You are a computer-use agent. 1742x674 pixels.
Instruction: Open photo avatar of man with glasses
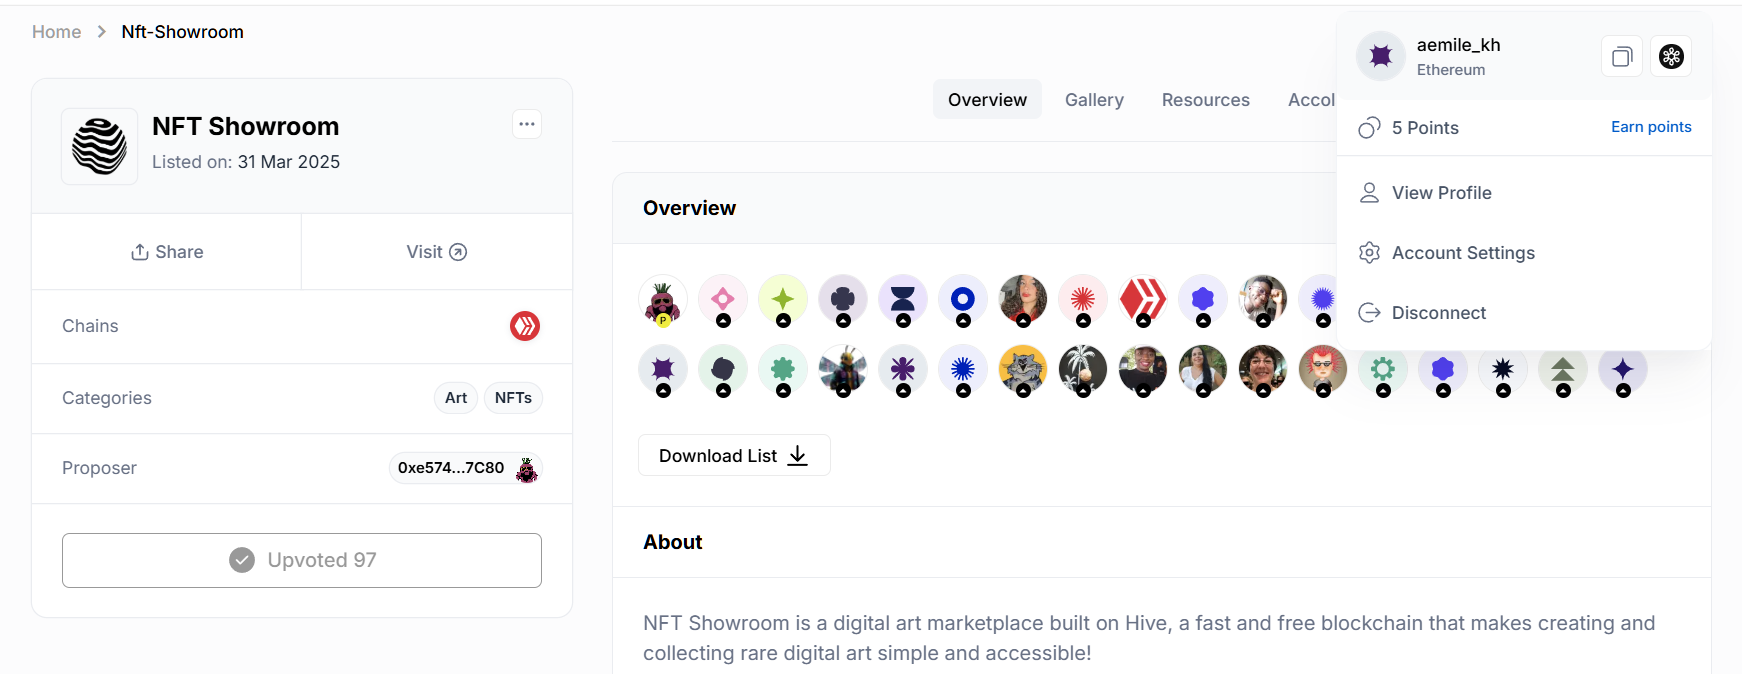[1263, 299]
